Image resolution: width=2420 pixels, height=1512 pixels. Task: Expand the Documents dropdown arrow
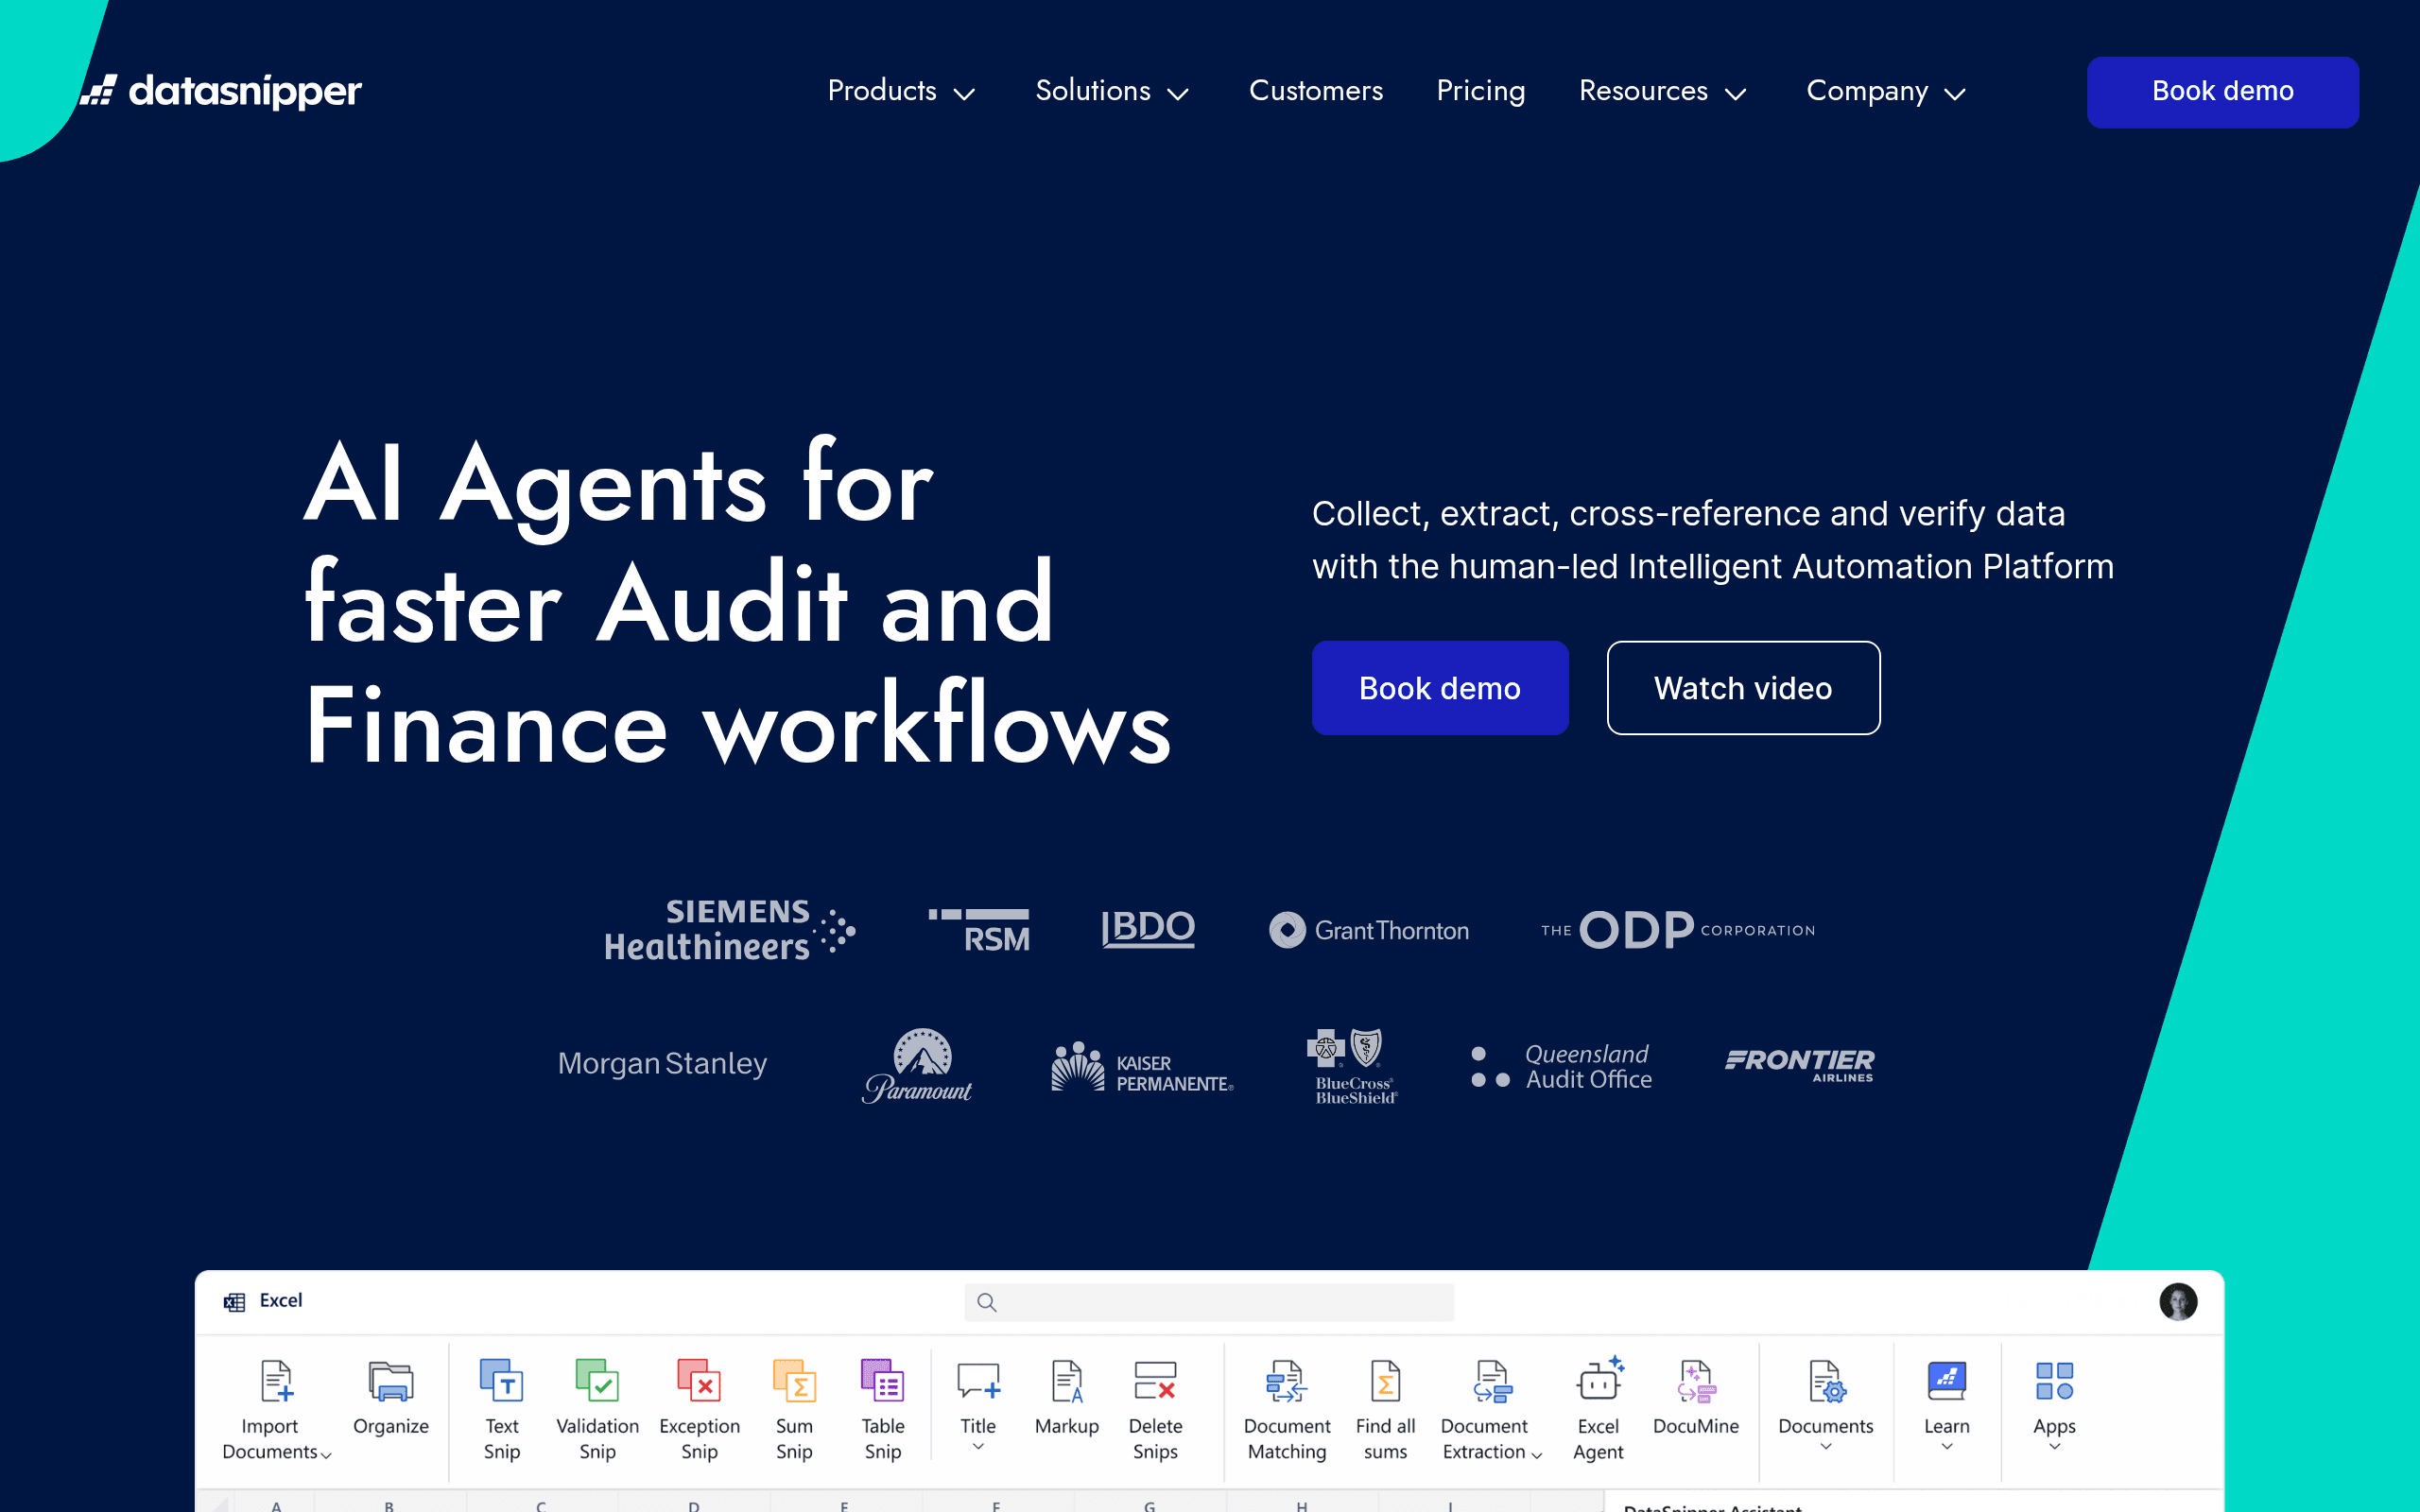coord(1826,1446)
